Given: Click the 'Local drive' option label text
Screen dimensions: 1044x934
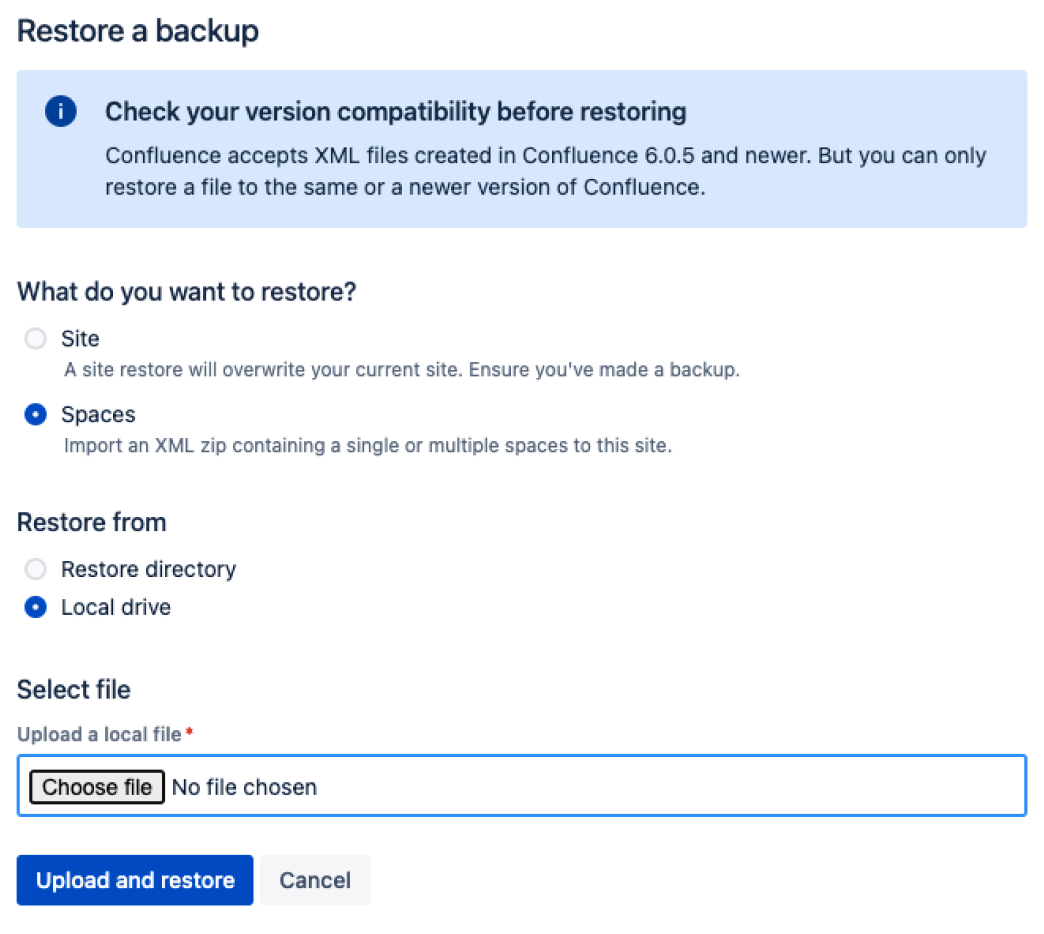Looking at the screenshot, I should 116,607.
